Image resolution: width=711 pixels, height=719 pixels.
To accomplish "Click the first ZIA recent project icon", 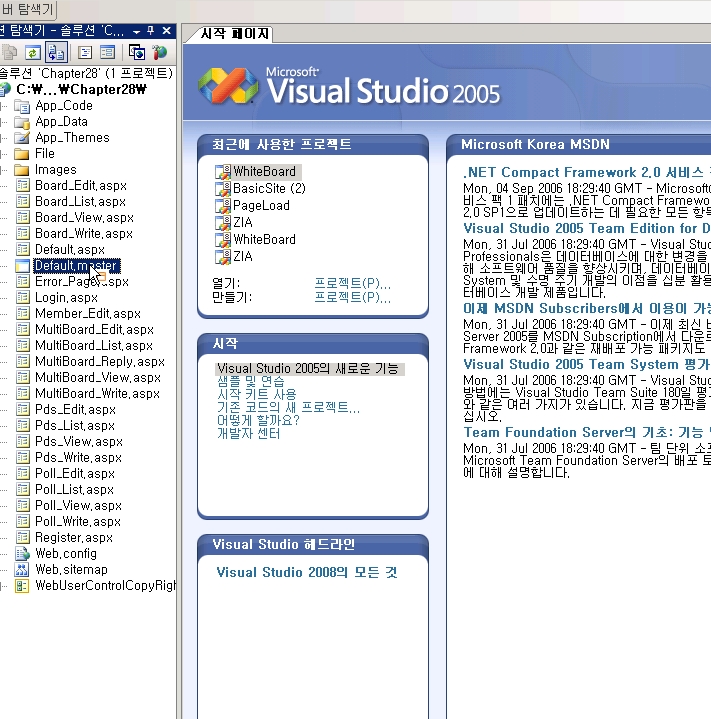I will click(223, 223).
